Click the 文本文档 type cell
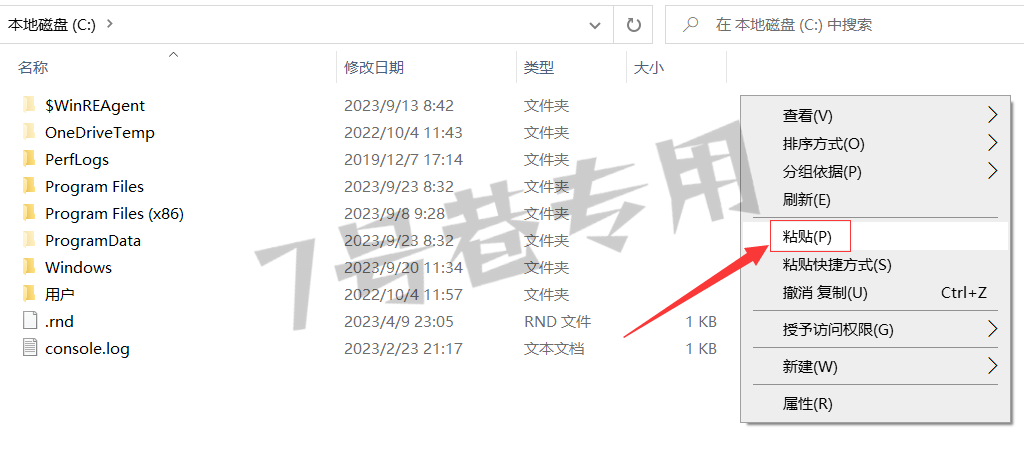 pyautogui.click(x=554, y=348)
